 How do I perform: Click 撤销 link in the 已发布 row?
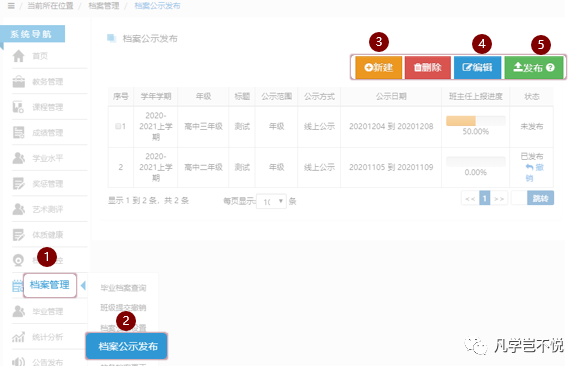click(534, 173)
